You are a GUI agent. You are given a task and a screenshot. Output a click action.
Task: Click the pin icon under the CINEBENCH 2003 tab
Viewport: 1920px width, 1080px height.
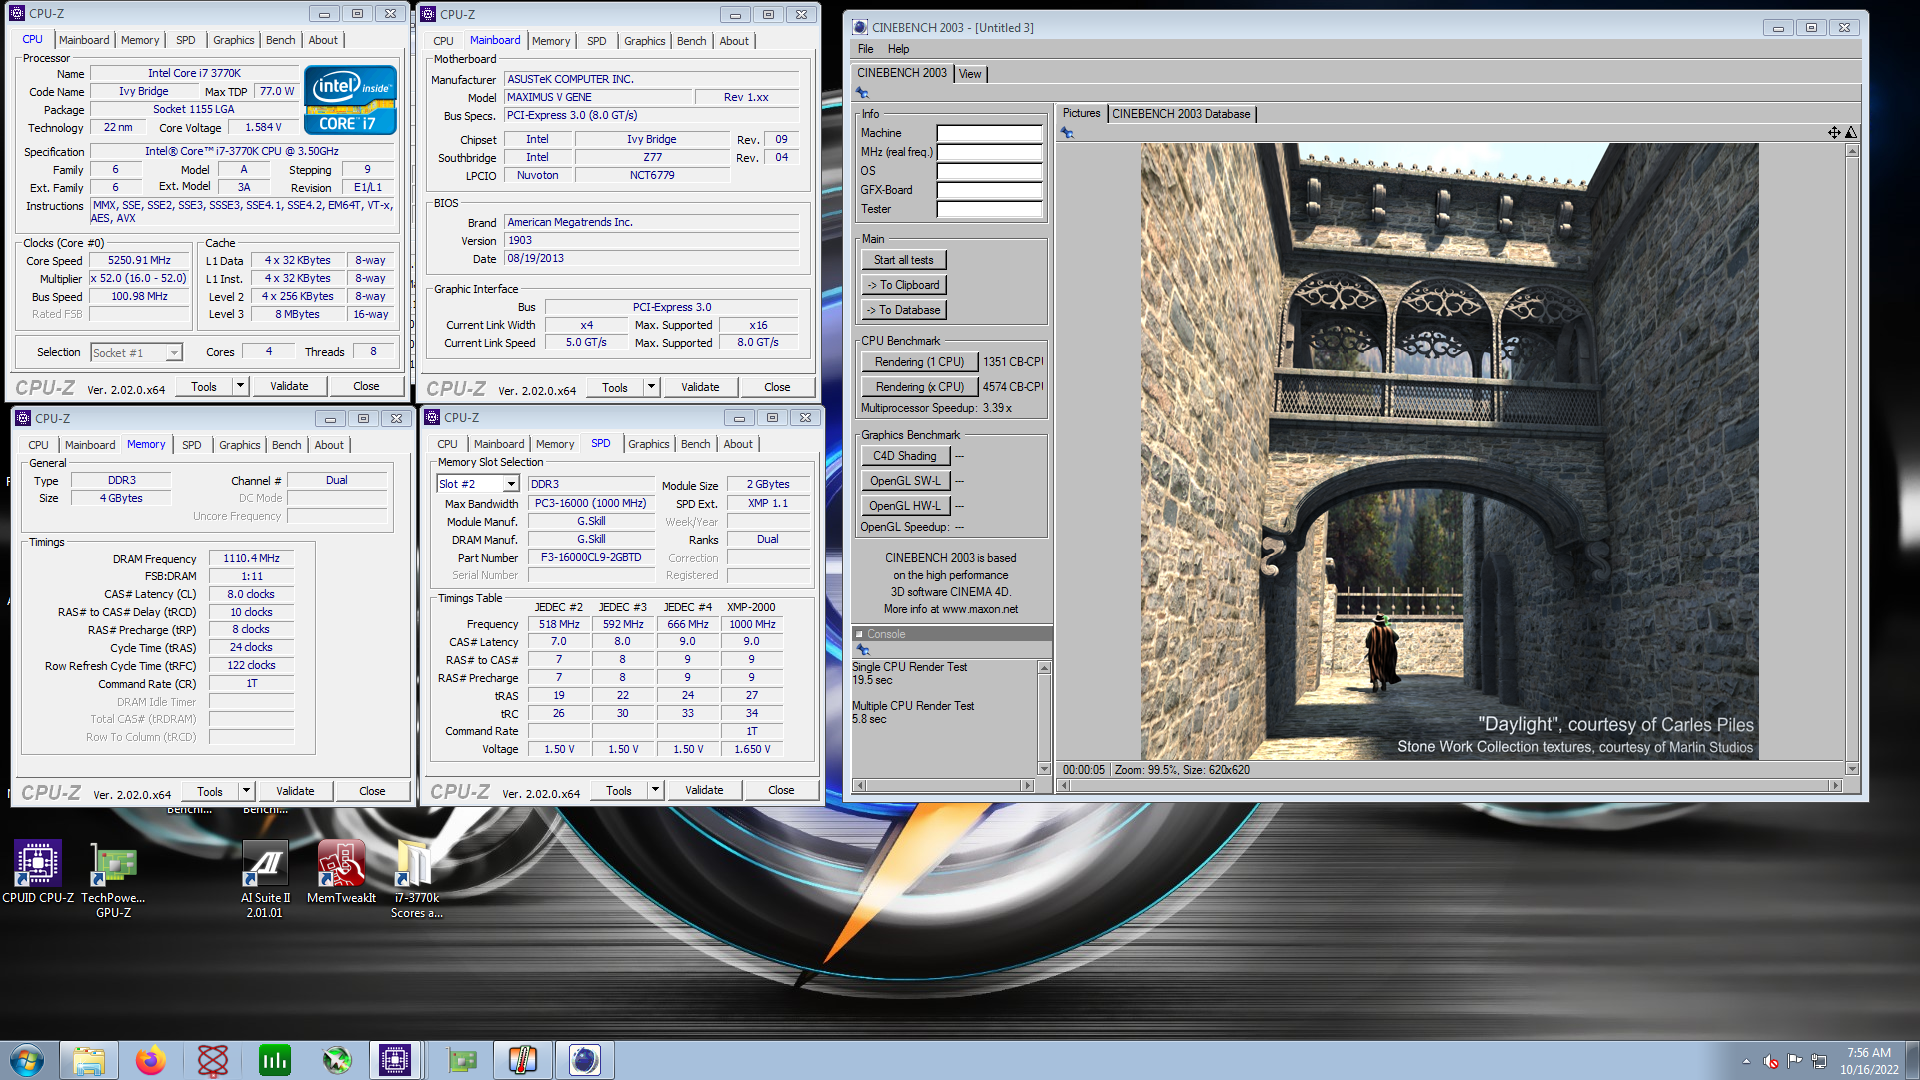pos(862,93)
